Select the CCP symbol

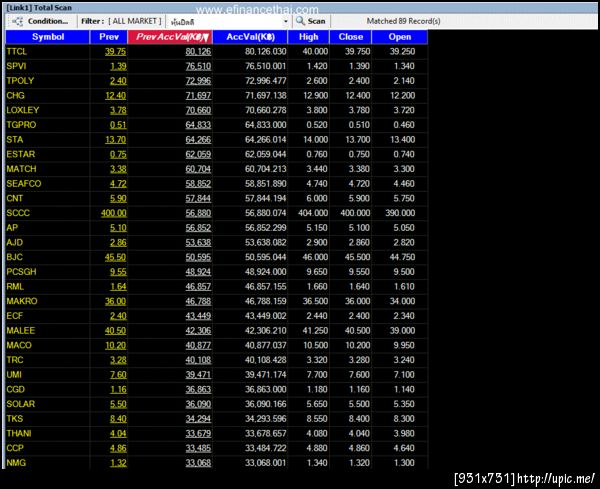point(15,448)
